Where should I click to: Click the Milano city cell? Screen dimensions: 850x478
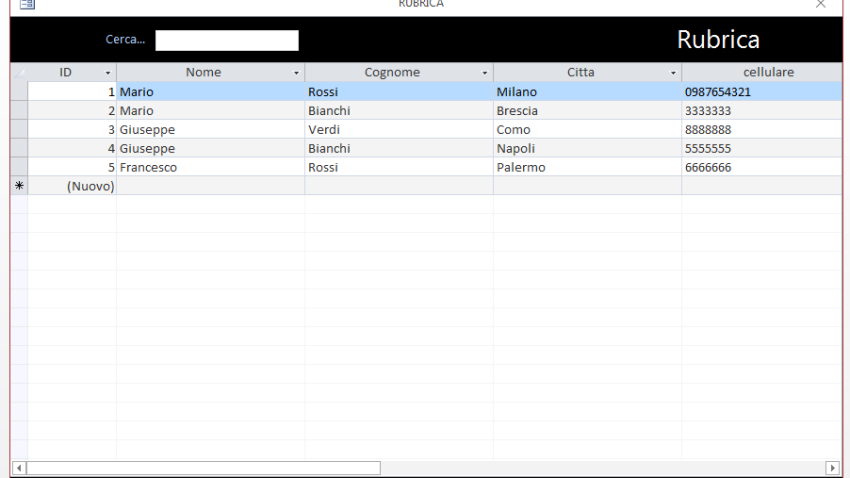click(588, 91)
